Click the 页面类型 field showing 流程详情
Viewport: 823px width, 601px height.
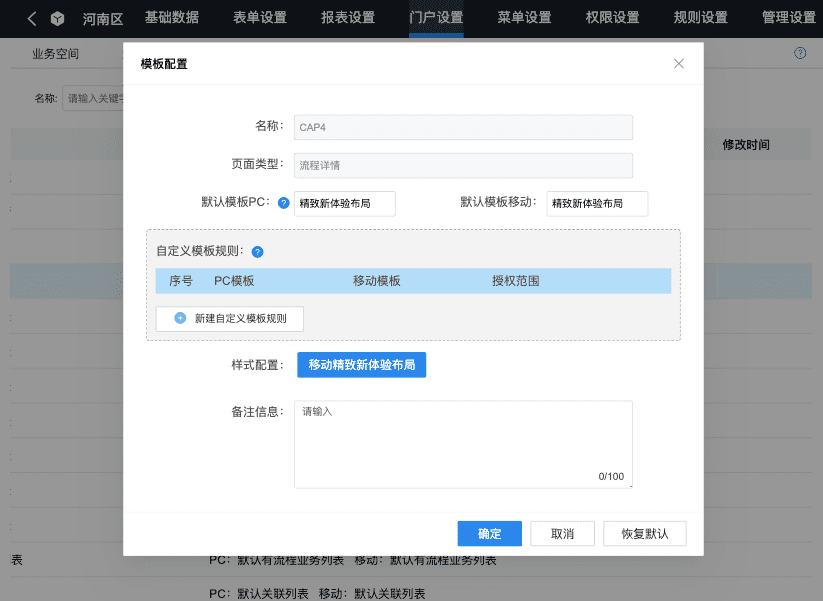pyautogui.click(x=463, y=166)
